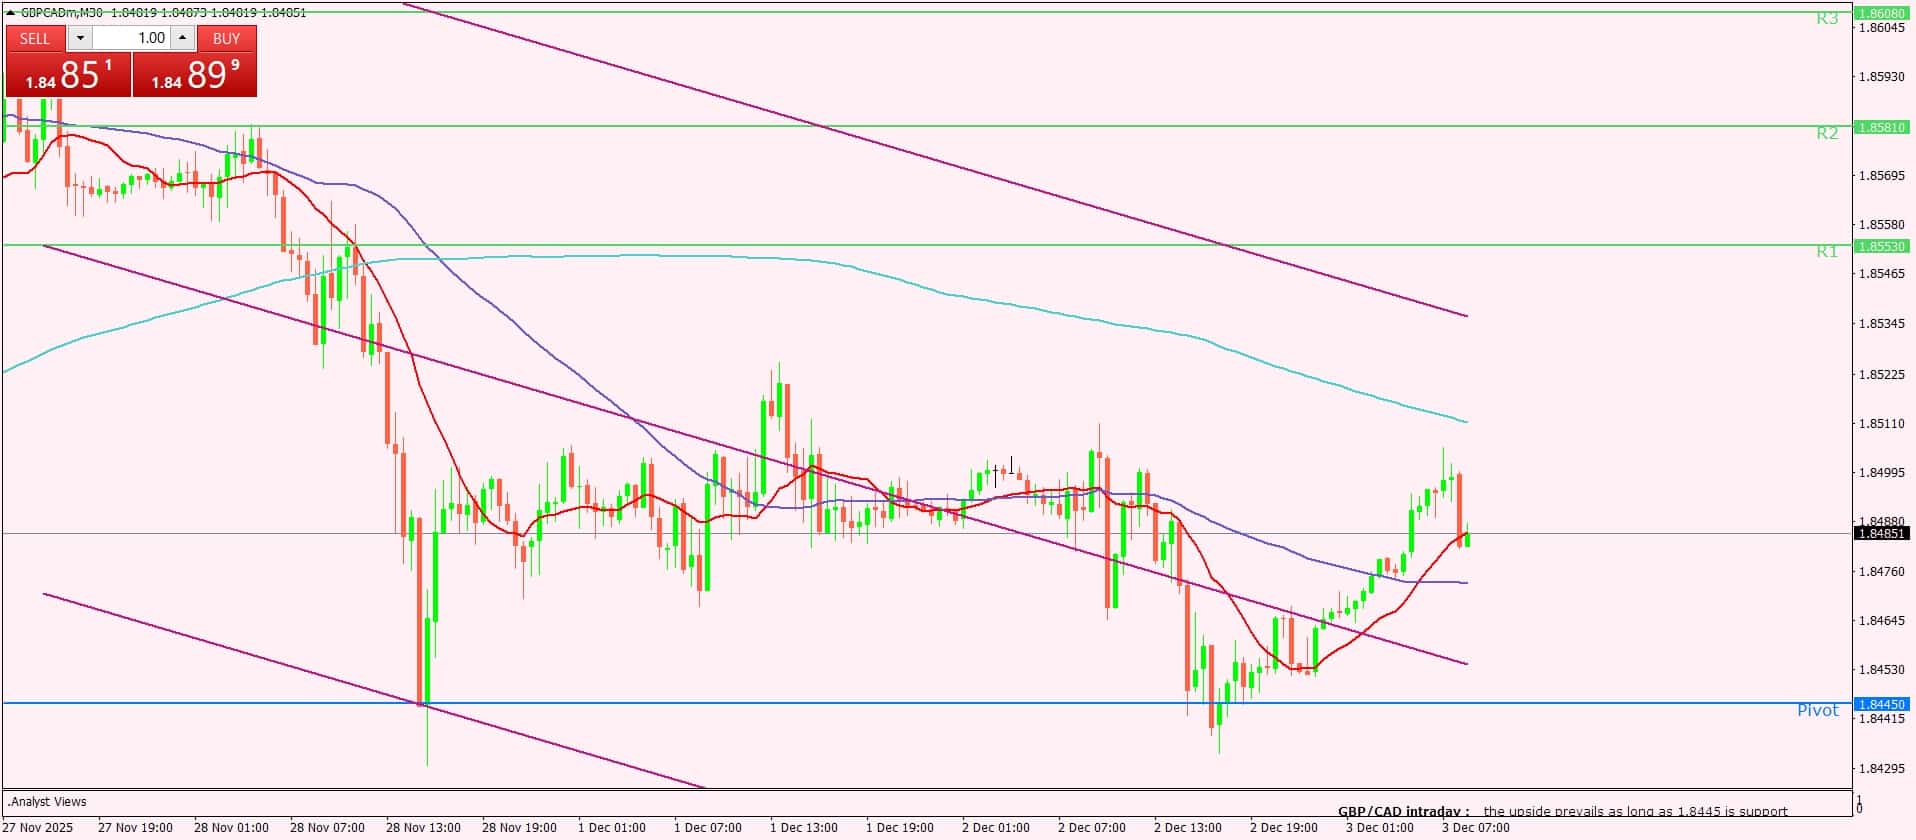Click the 1.84530 price scale value
Image resolution: width=1916 pixels, height=840 pixels.
(x=1880, y=670)
